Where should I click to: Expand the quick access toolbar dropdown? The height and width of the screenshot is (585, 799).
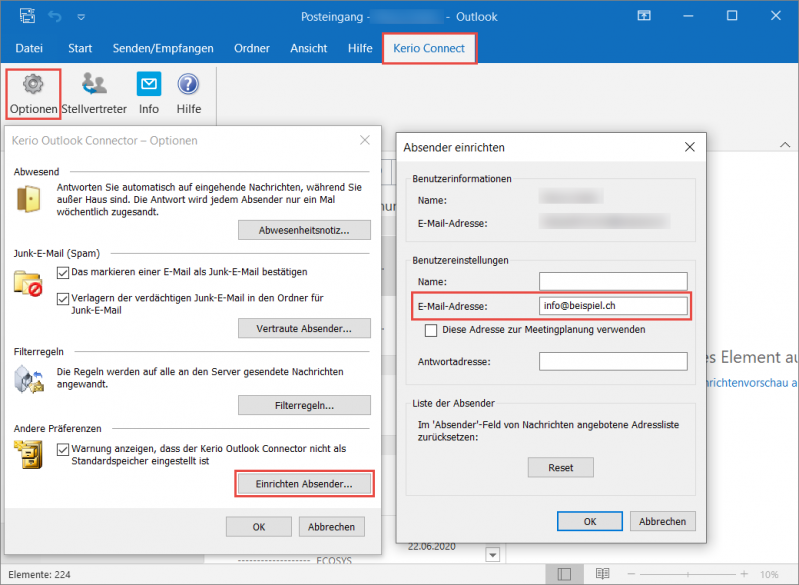[81, 17]
